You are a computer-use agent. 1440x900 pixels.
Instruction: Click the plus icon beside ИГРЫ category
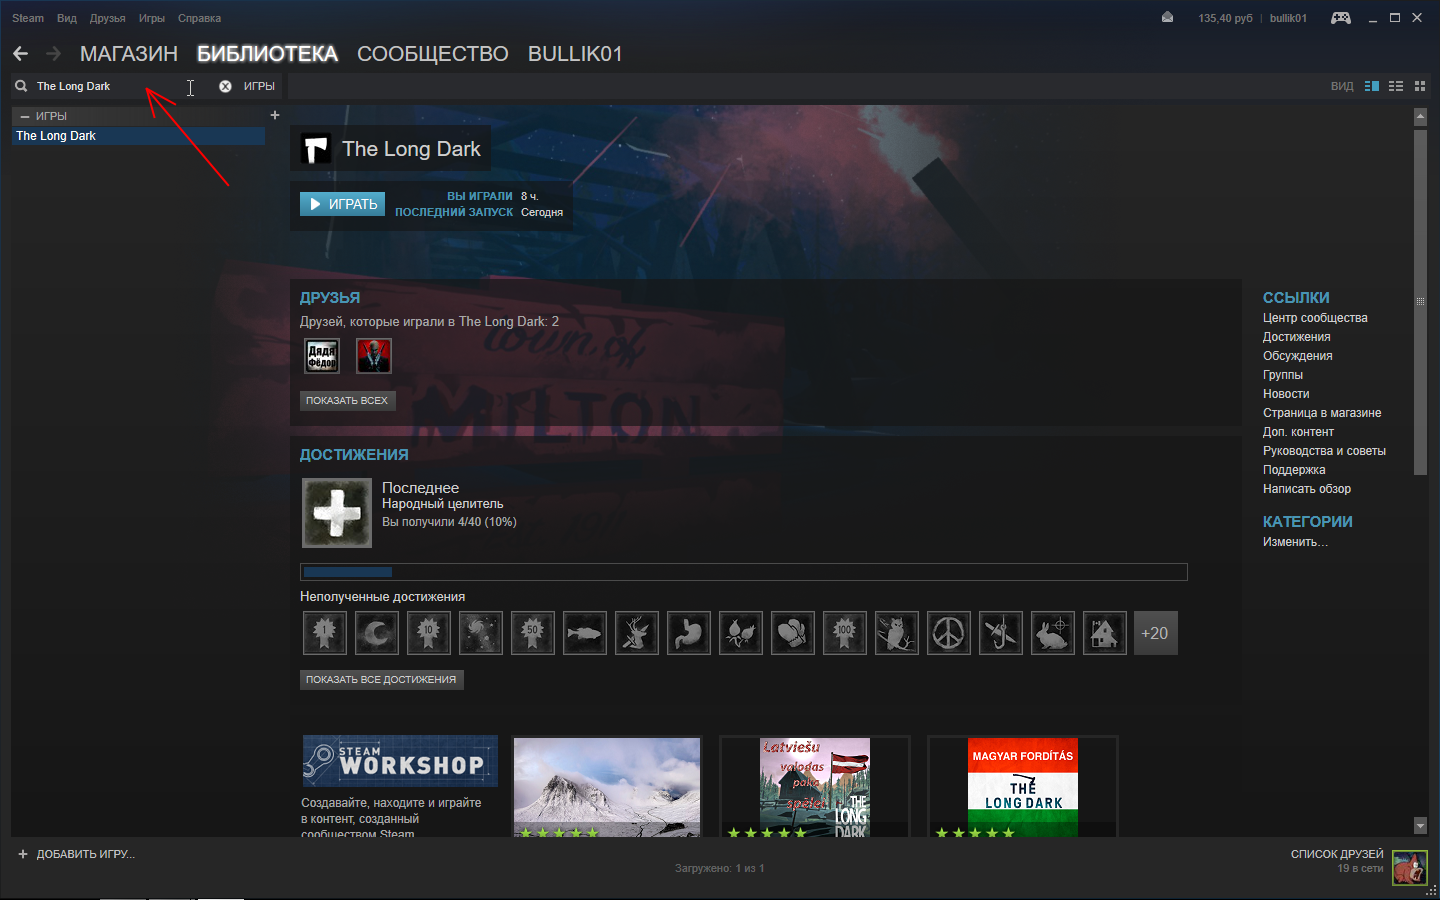pyautogui.click(x=275, y=115)
